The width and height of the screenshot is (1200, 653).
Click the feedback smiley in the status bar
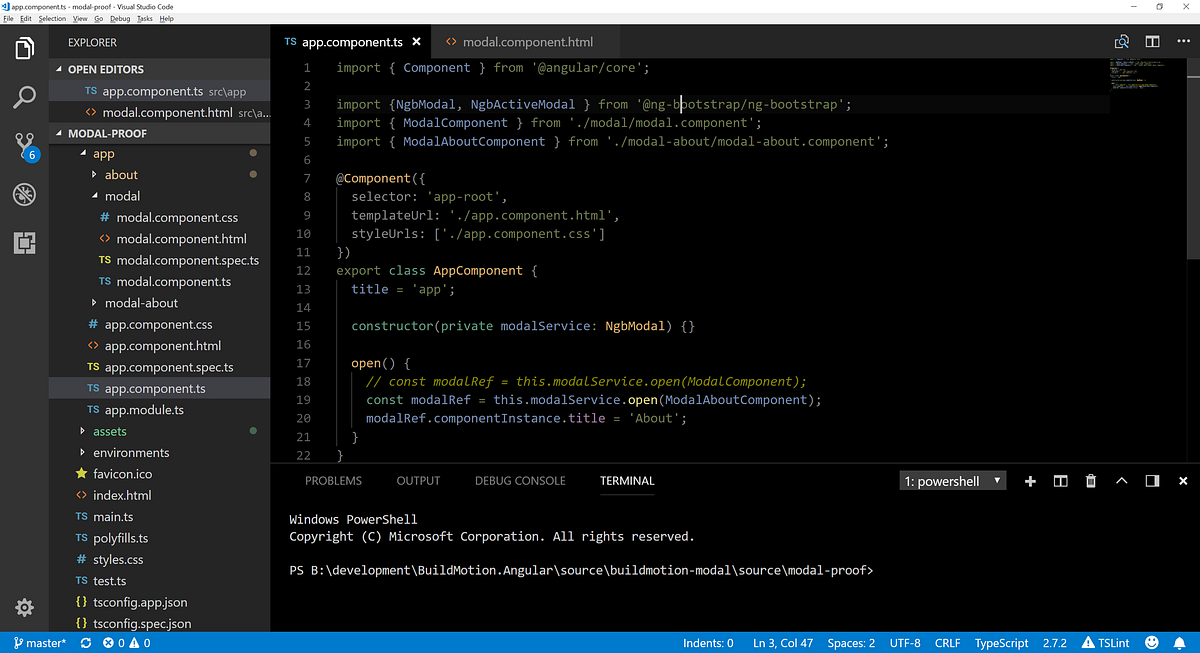pyautogui.click(x=1152, y=642)
